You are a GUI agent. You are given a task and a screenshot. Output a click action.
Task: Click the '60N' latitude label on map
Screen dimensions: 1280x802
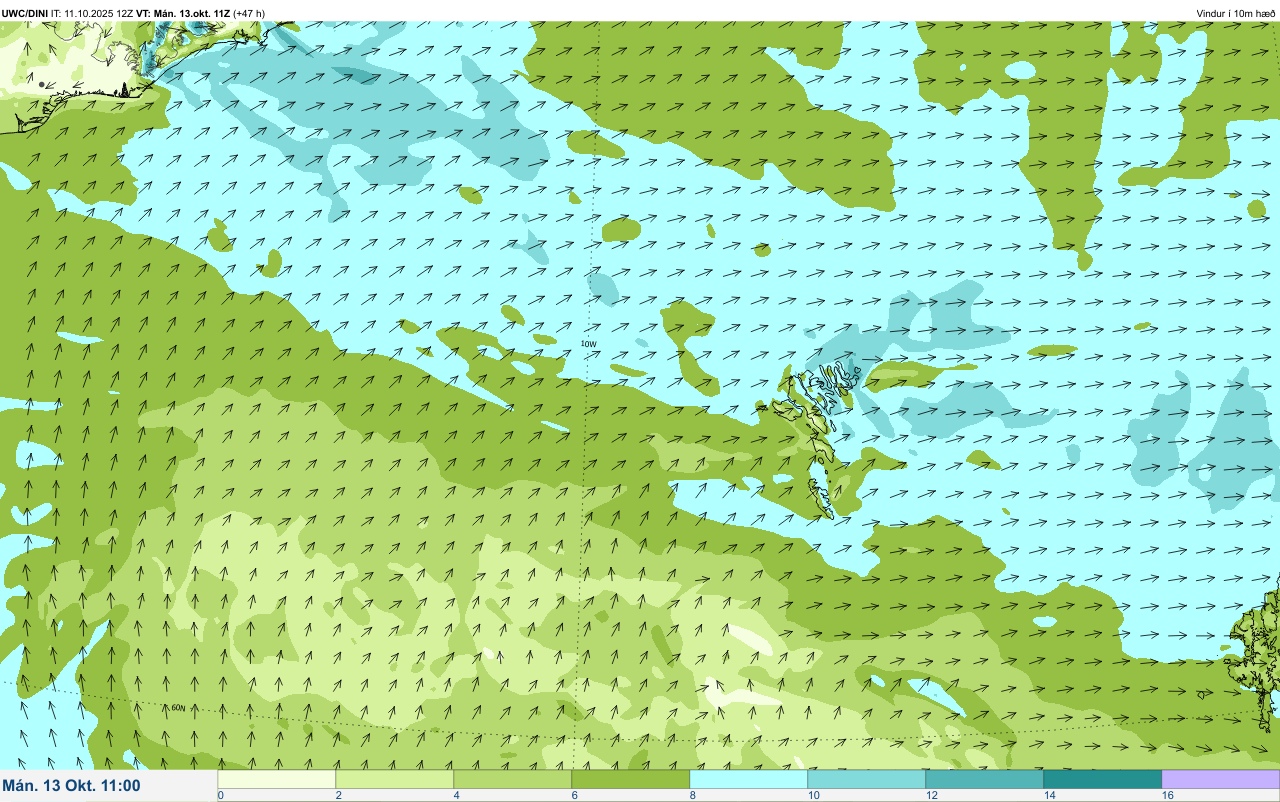point(178,708)
